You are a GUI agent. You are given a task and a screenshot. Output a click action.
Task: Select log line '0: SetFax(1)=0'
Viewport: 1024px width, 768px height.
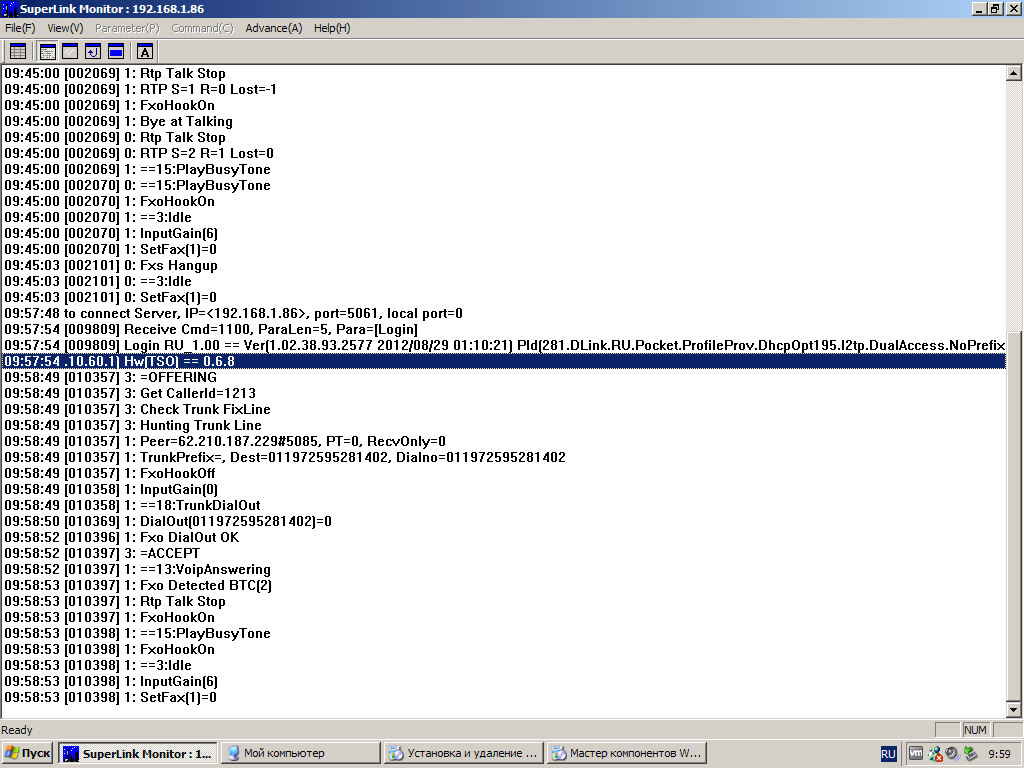click(x=504, y=297)
